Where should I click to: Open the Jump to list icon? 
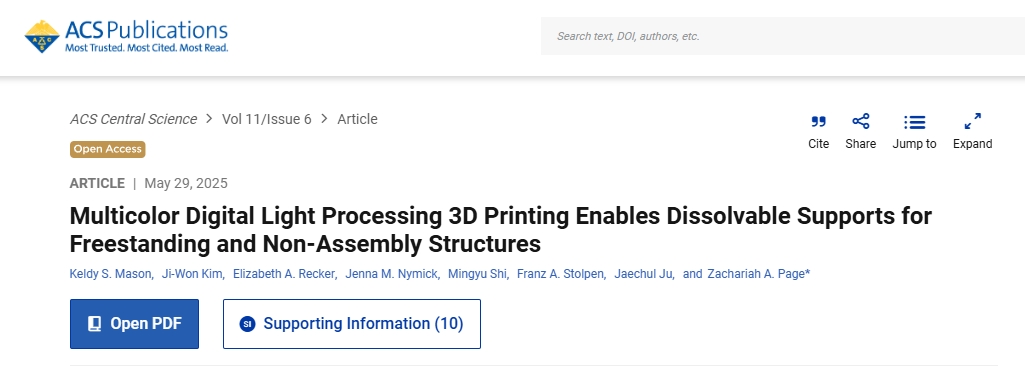tap(915, 122)
